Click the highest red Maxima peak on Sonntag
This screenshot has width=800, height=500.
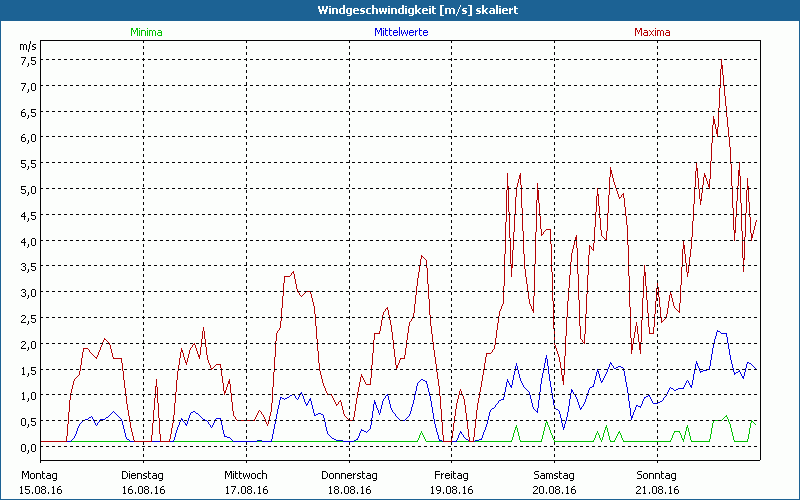click(x=721, y=62)
